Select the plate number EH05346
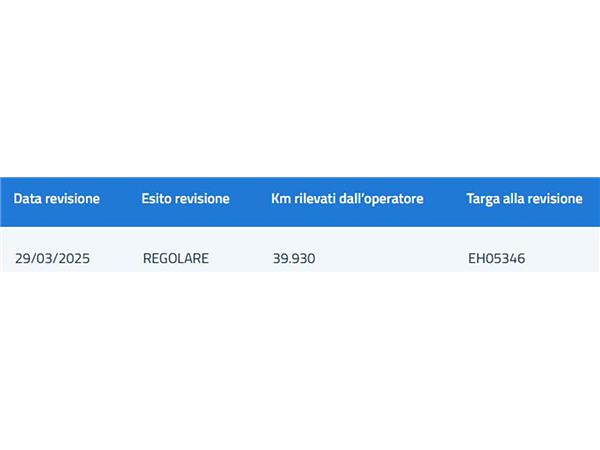600x450 pixels. (x=496, y=258)
